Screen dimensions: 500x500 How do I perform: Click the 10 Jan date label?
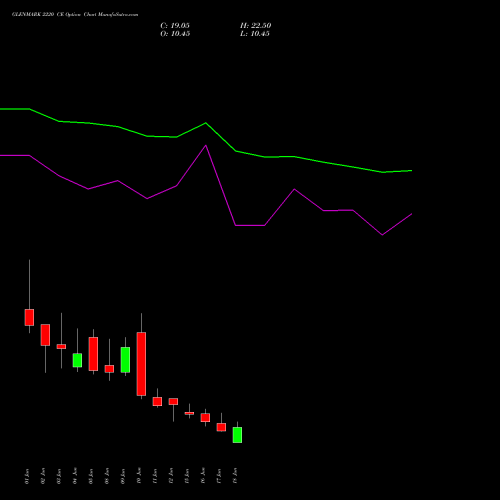(139, 476)
